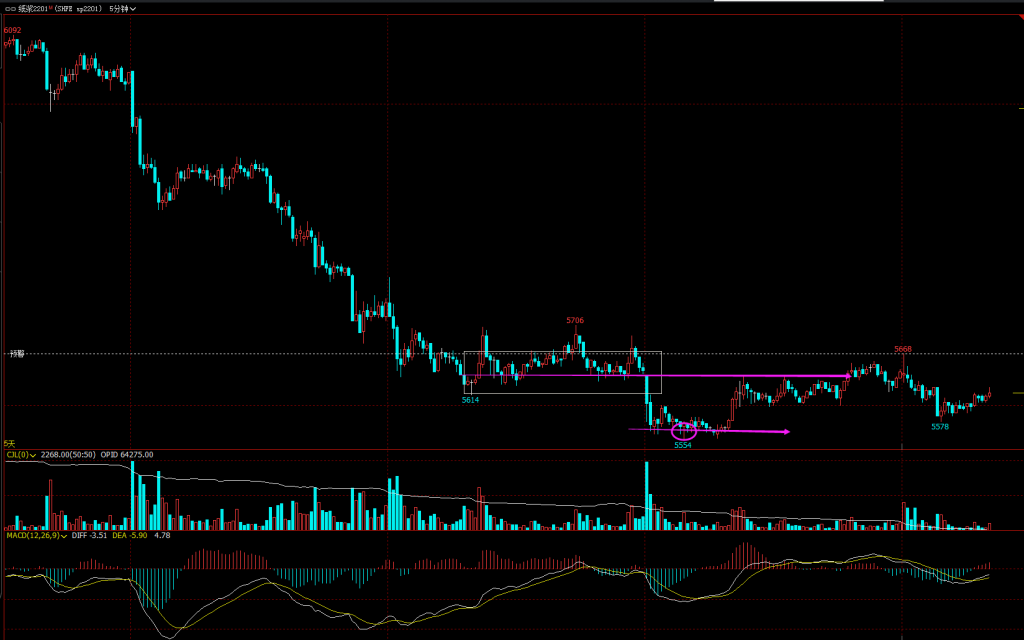Click the 5554 low price label

[x=683, y=445]
